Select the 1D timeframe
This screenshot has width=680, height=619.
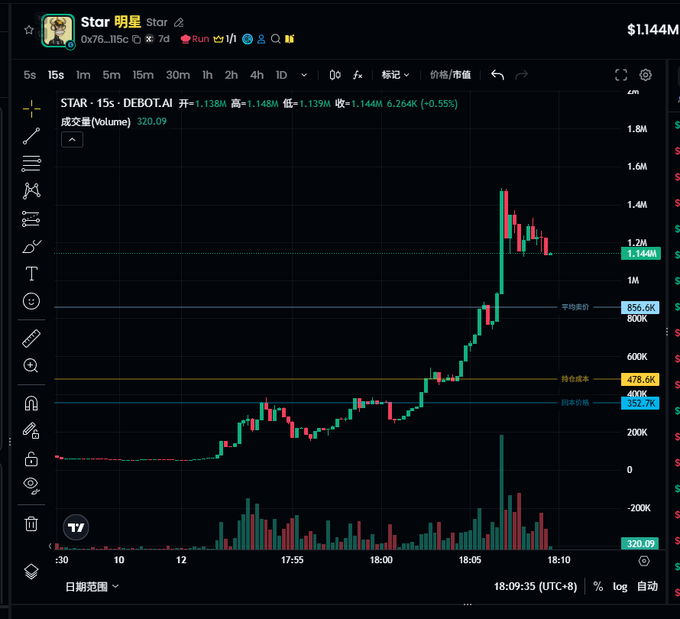pyautogui.click(x=281, y=75)
